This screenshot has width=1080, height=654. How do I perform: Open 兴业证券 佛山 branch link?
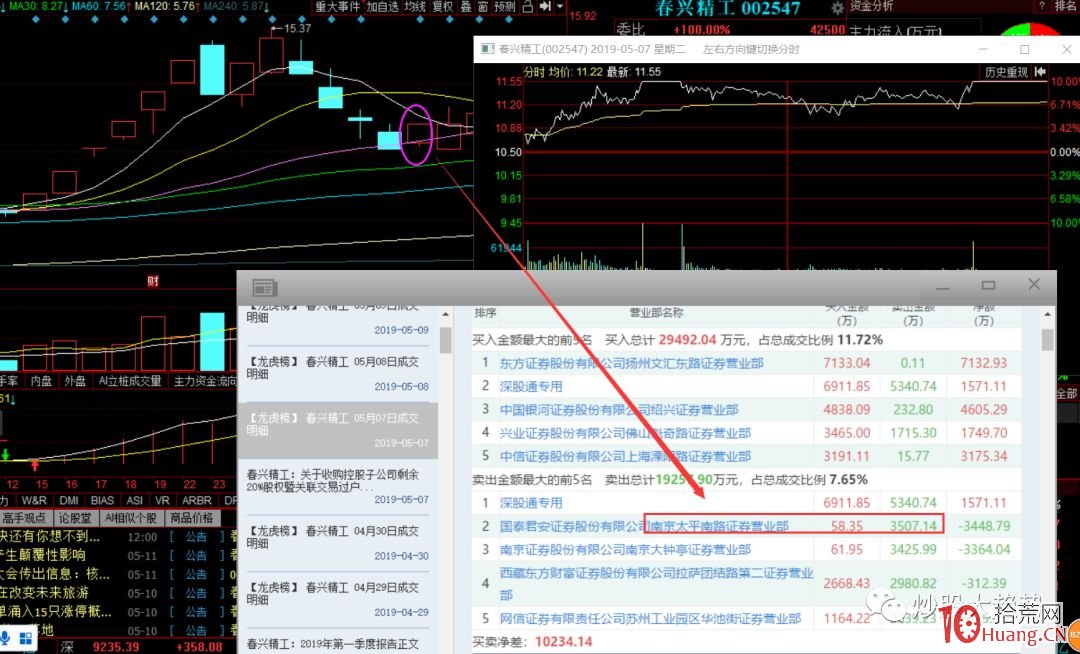[x=625, y=433]
